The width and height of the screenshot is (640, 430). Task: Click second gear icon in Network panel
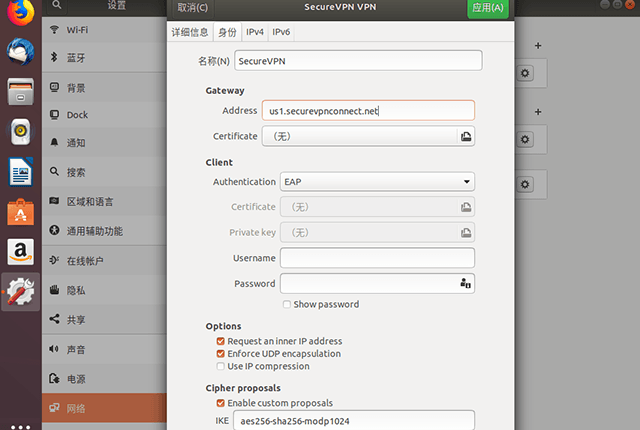(x=525, y=140)
